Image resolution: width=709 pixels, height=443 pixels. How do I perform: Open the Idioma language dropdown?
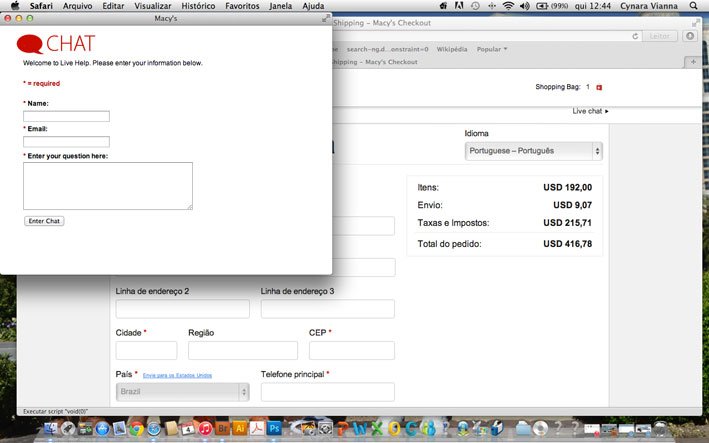(534, 151)
